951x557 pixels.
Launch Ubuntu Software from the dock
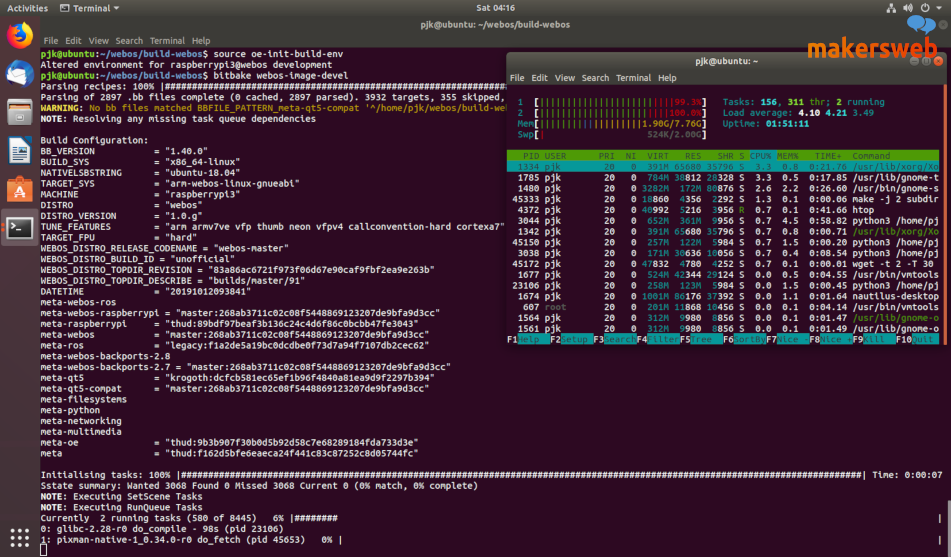19,189
